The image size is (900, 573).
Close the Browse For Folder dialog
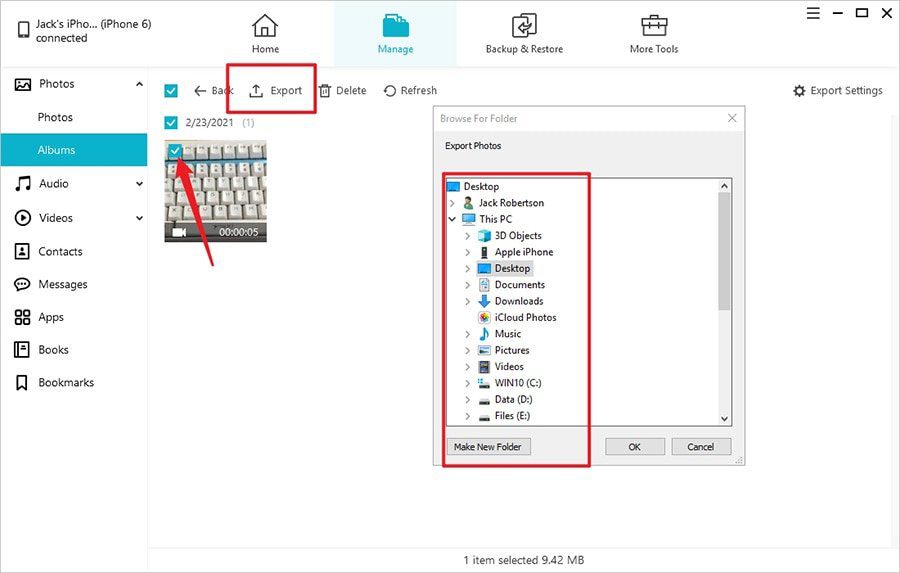(732, 118)
